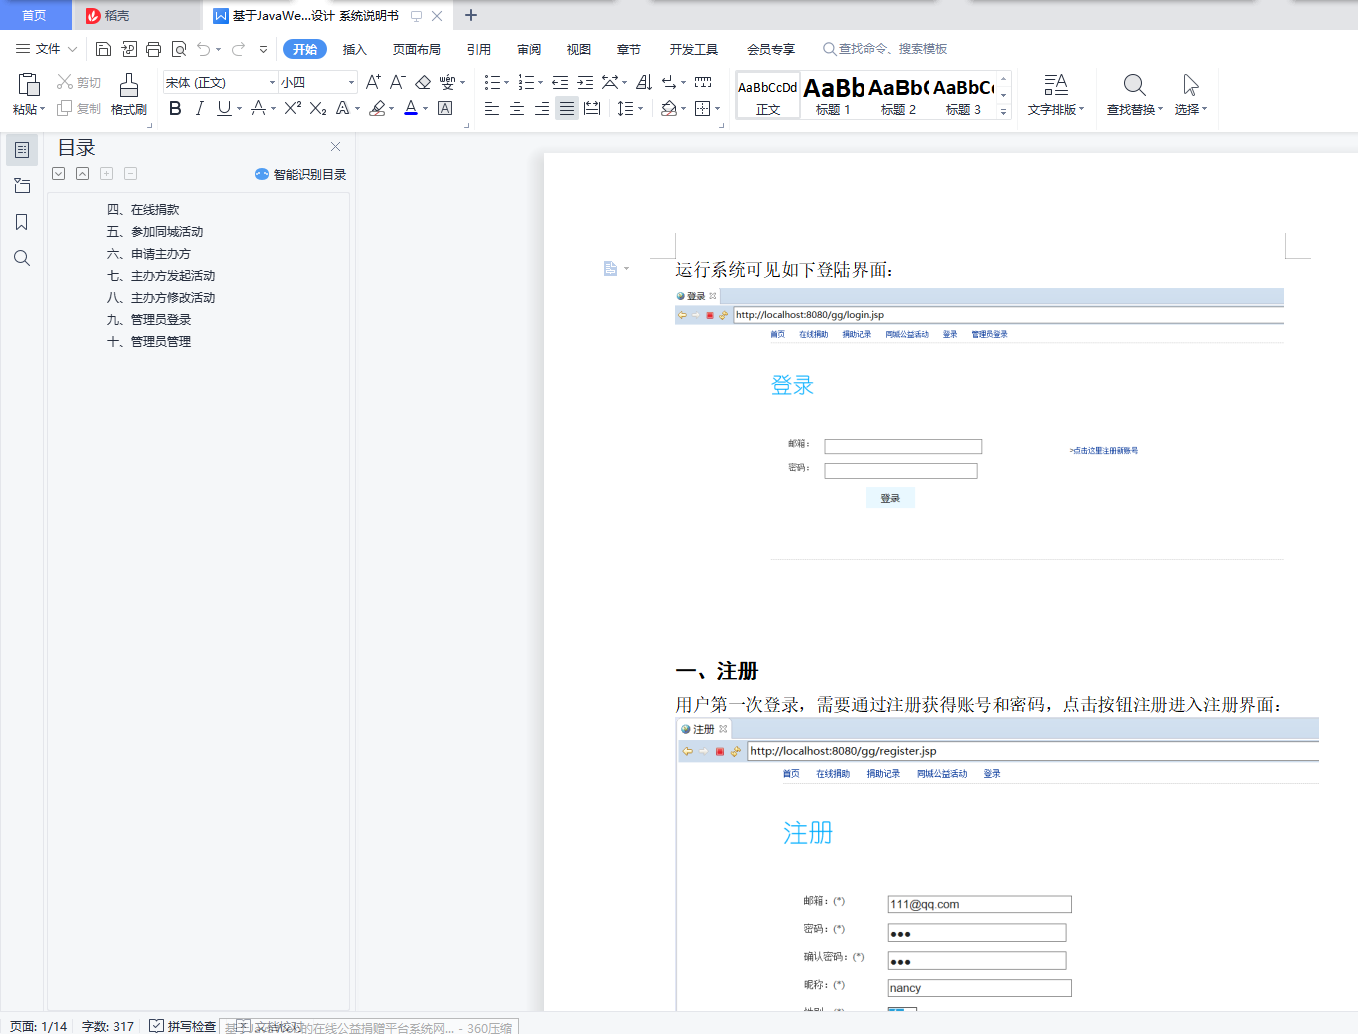Toggle bold formatting
Screen dimensions: 1358x1034
[175, 108]
